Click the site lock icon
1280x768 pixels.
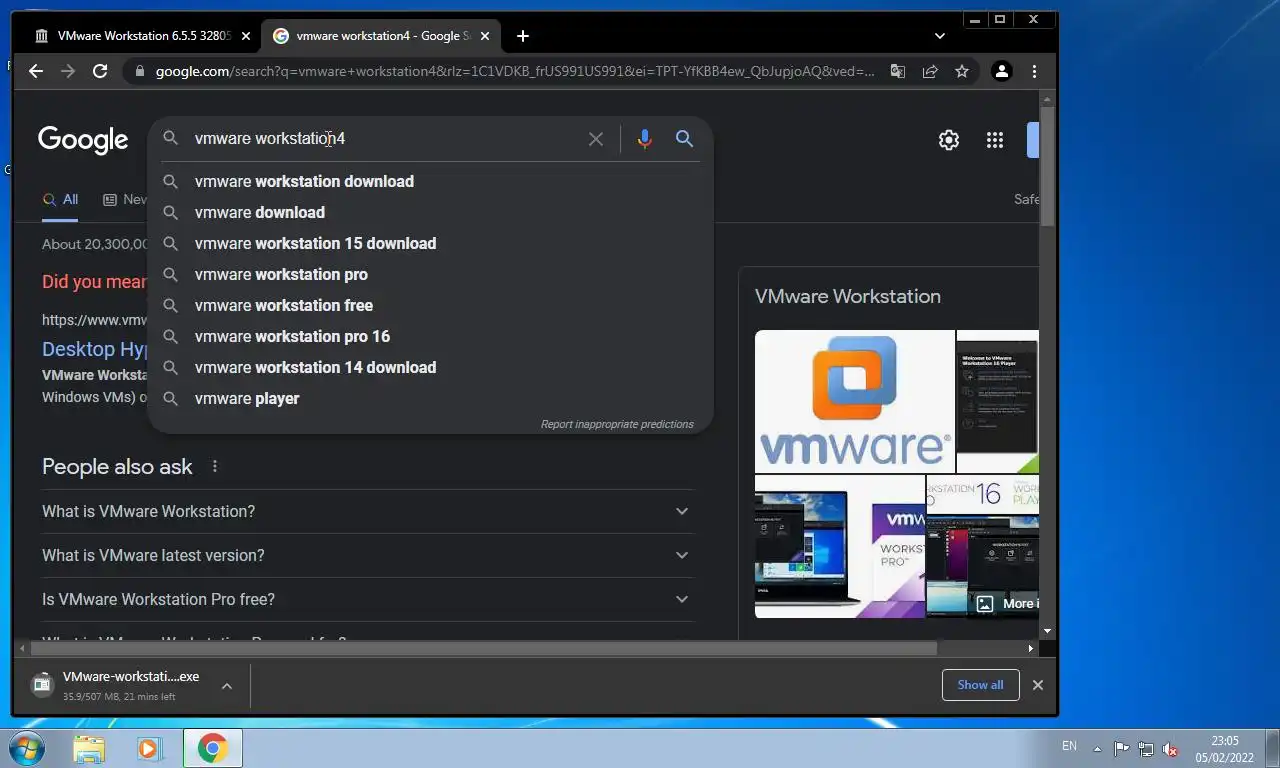(139, 71)
